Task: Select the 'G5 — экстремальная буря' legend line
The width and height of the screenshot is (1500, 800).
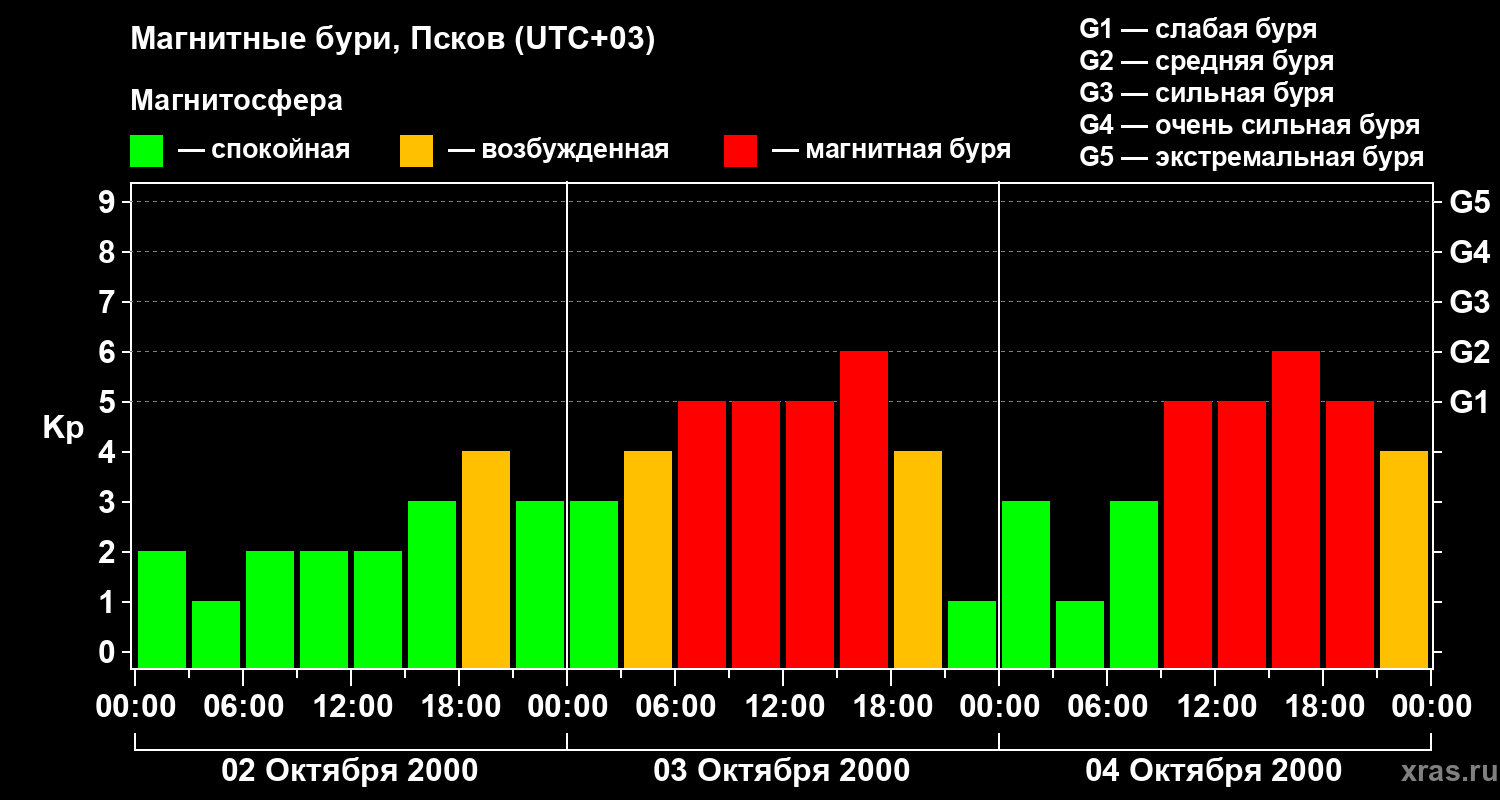Action: (1252, 157)
